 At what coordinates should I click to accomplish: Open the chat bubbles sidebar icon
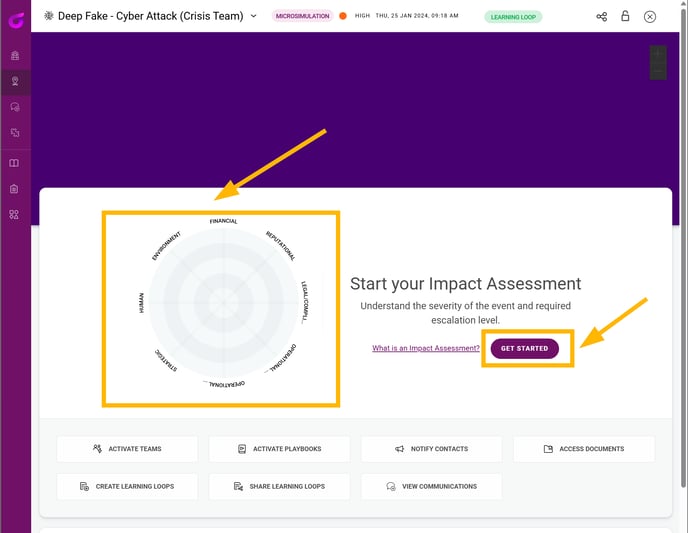coord(15,107)
